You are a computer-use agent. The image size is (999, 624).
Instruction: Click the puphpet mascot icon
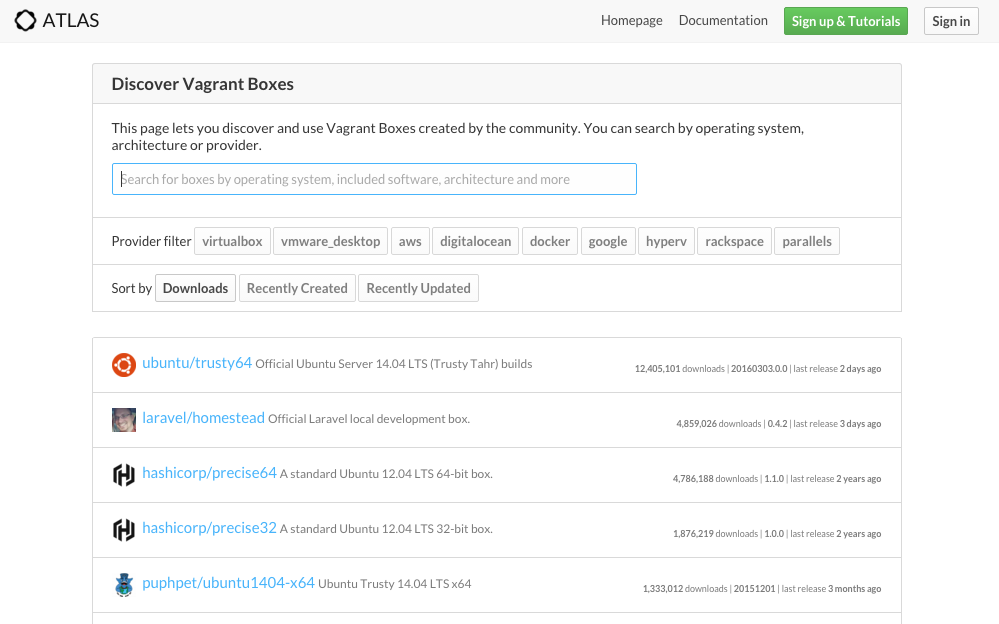coord(124,584)
